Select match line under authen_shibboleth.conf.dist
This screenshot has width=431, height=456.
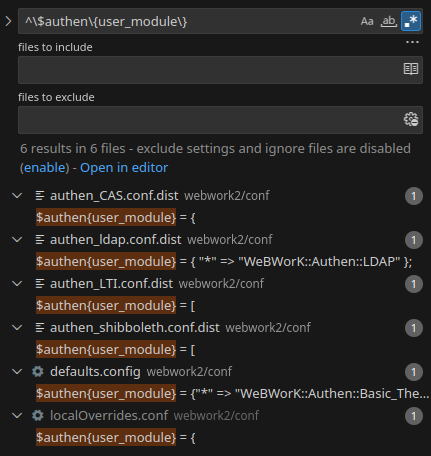(x=116, y=350)
